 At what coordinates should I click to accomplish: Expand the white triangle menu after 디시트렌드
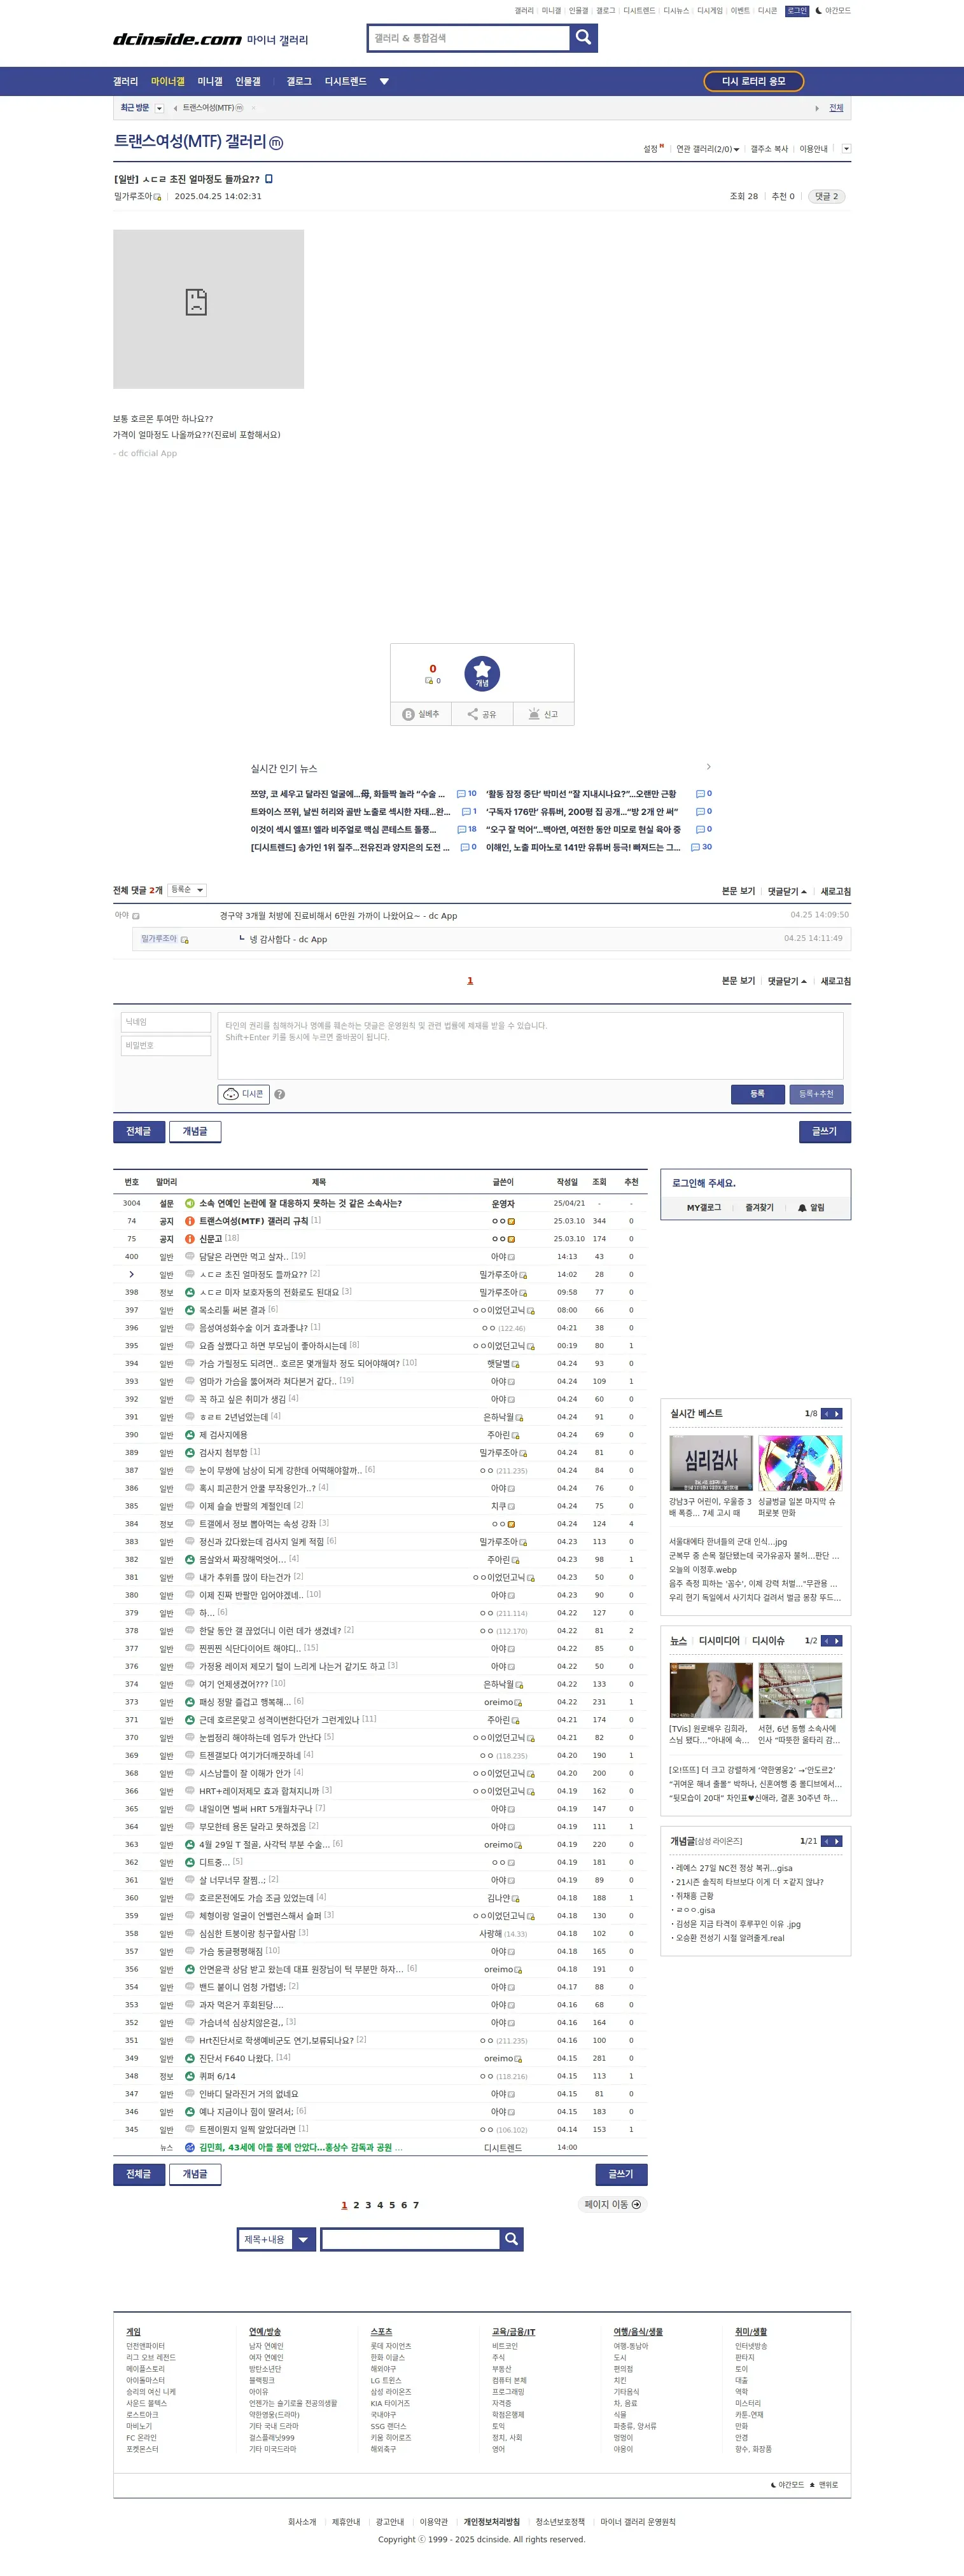pyautogui.click(x=384, y=82)
